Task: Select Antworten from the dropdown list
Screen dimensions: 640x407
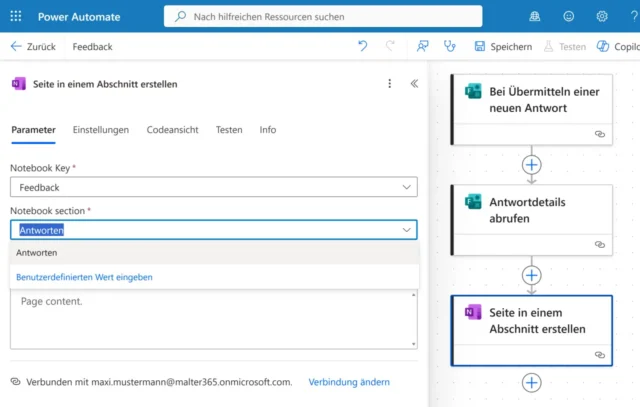Action: click(x=37, y=253)
